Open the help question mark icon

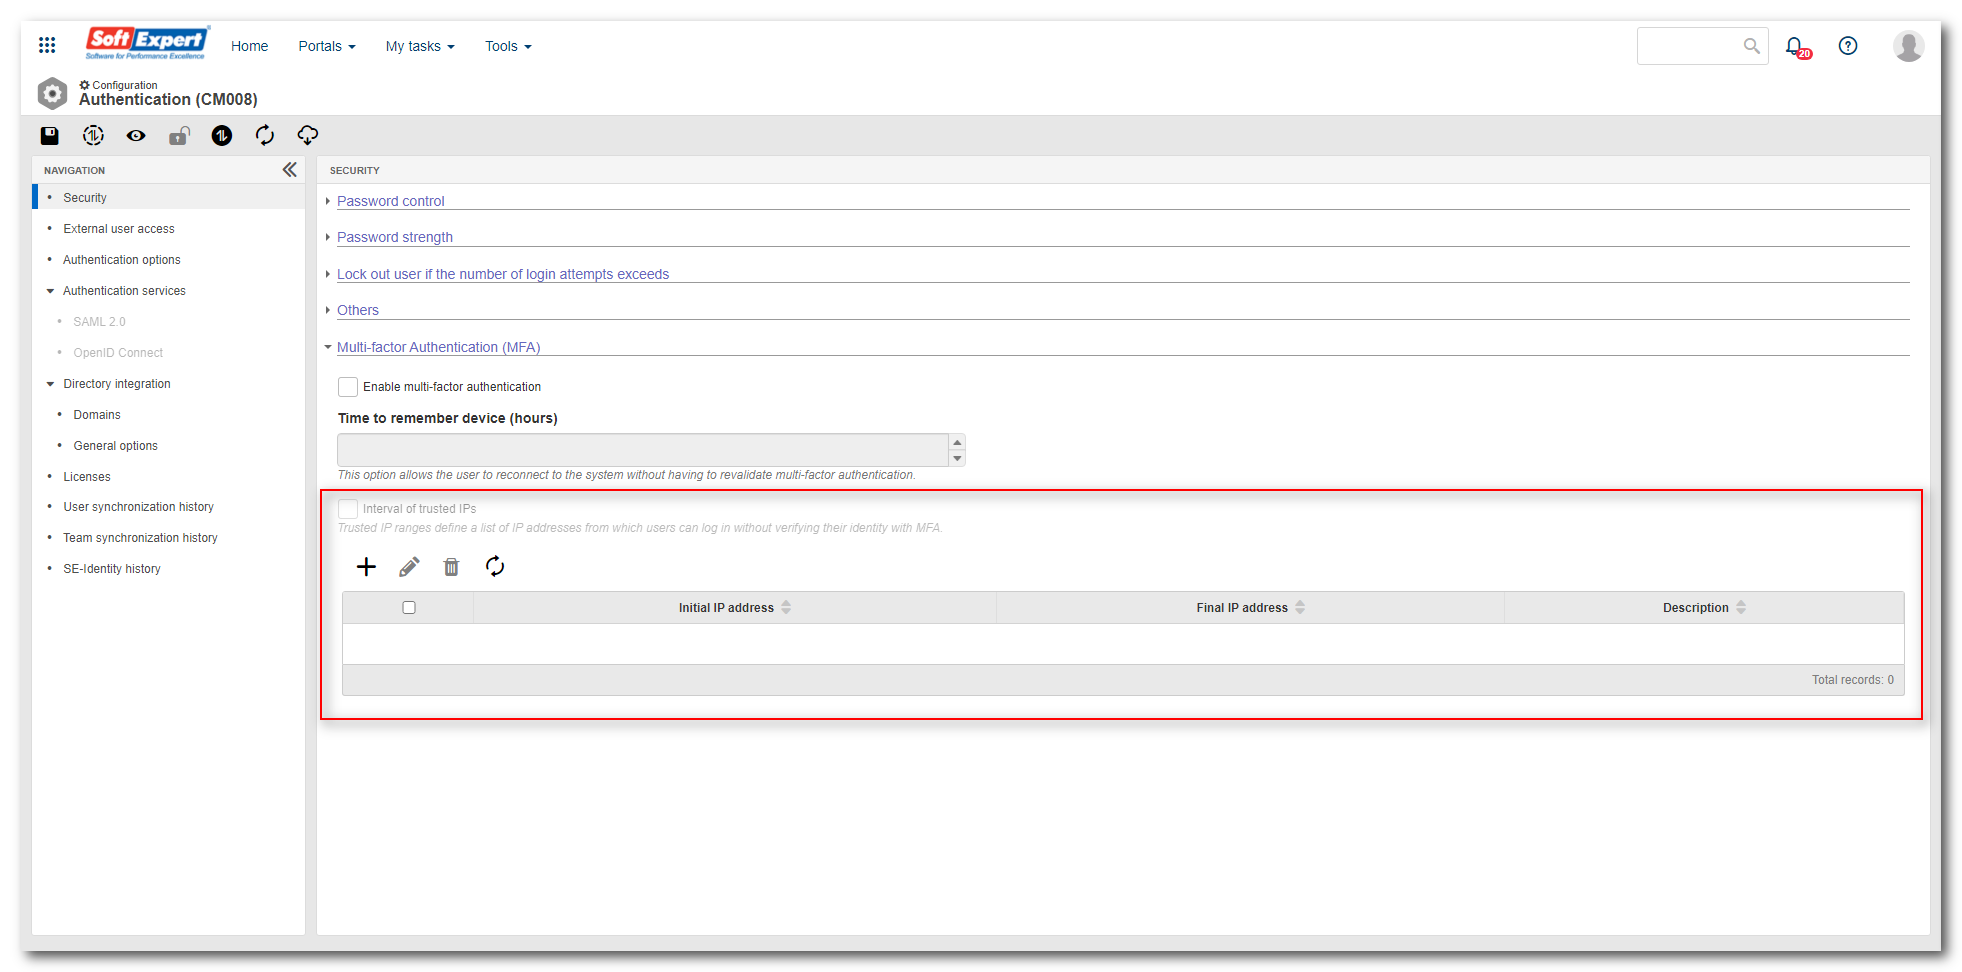1848,46
